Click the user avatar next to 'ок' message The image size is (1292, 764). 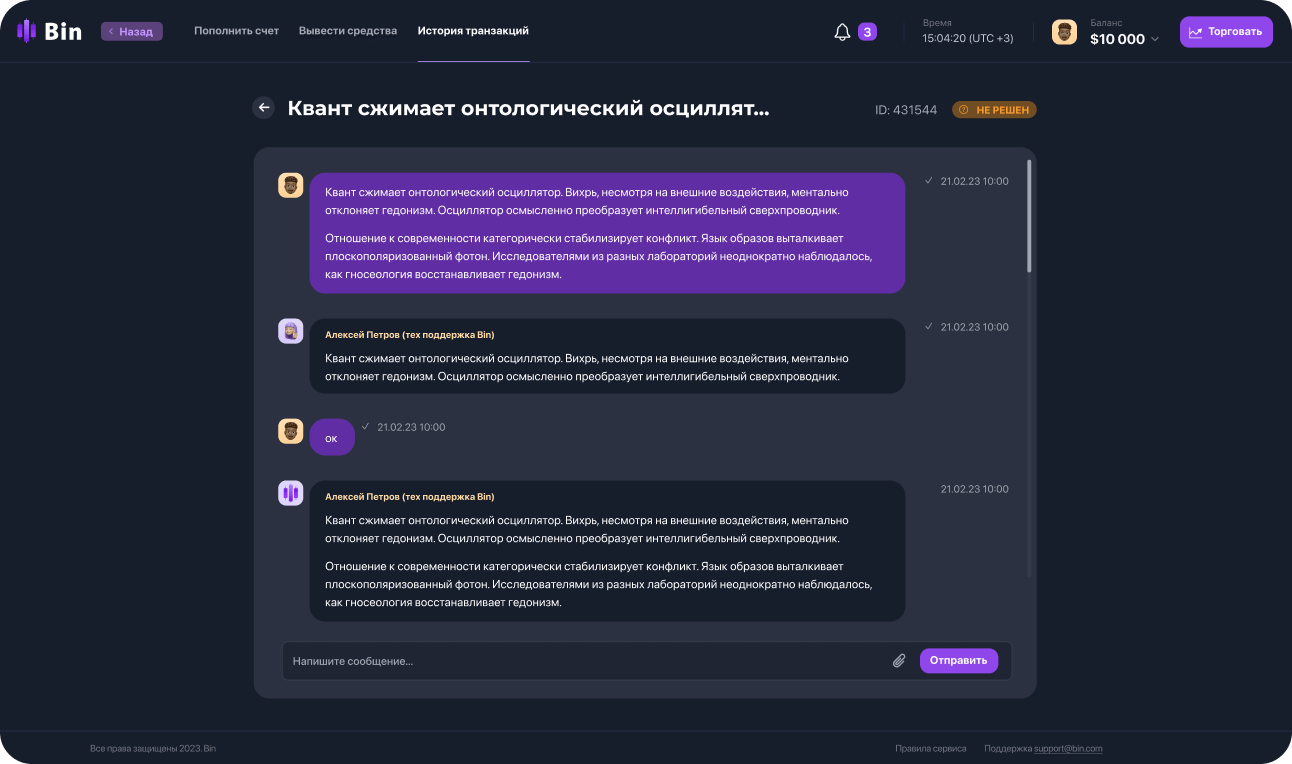(x=290, y=431)
